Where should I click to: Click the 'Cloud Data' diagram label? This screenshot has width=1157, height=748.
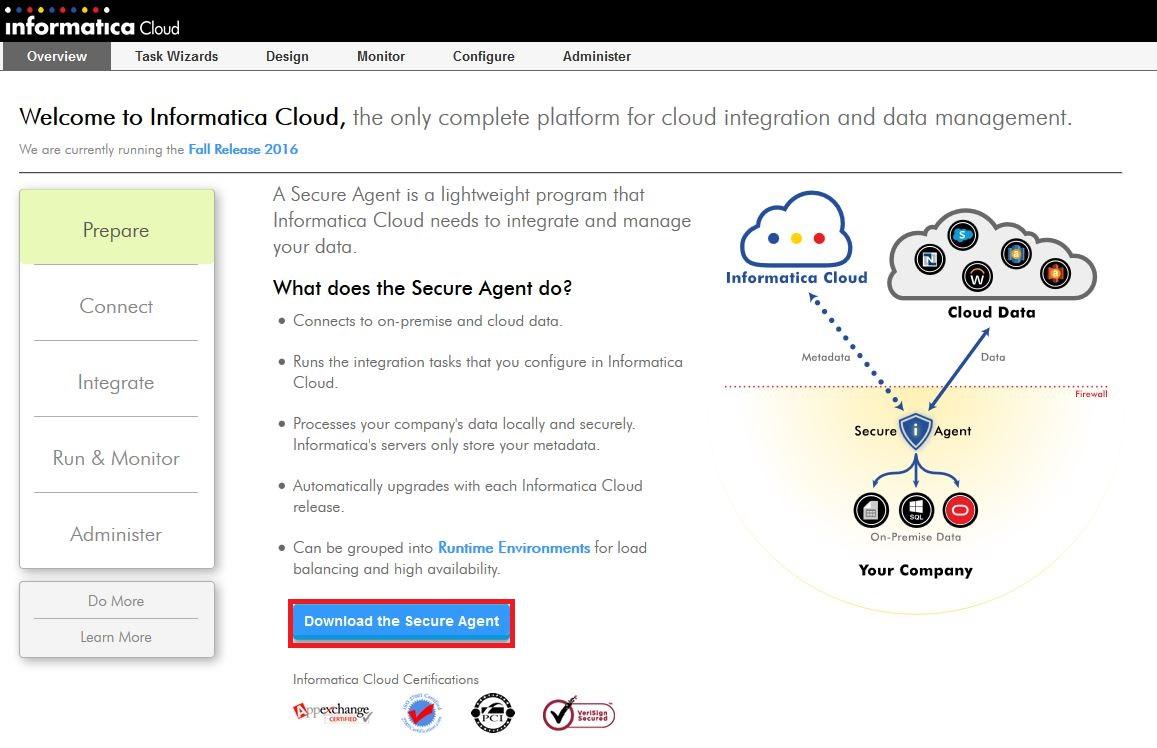click(991, 312)
